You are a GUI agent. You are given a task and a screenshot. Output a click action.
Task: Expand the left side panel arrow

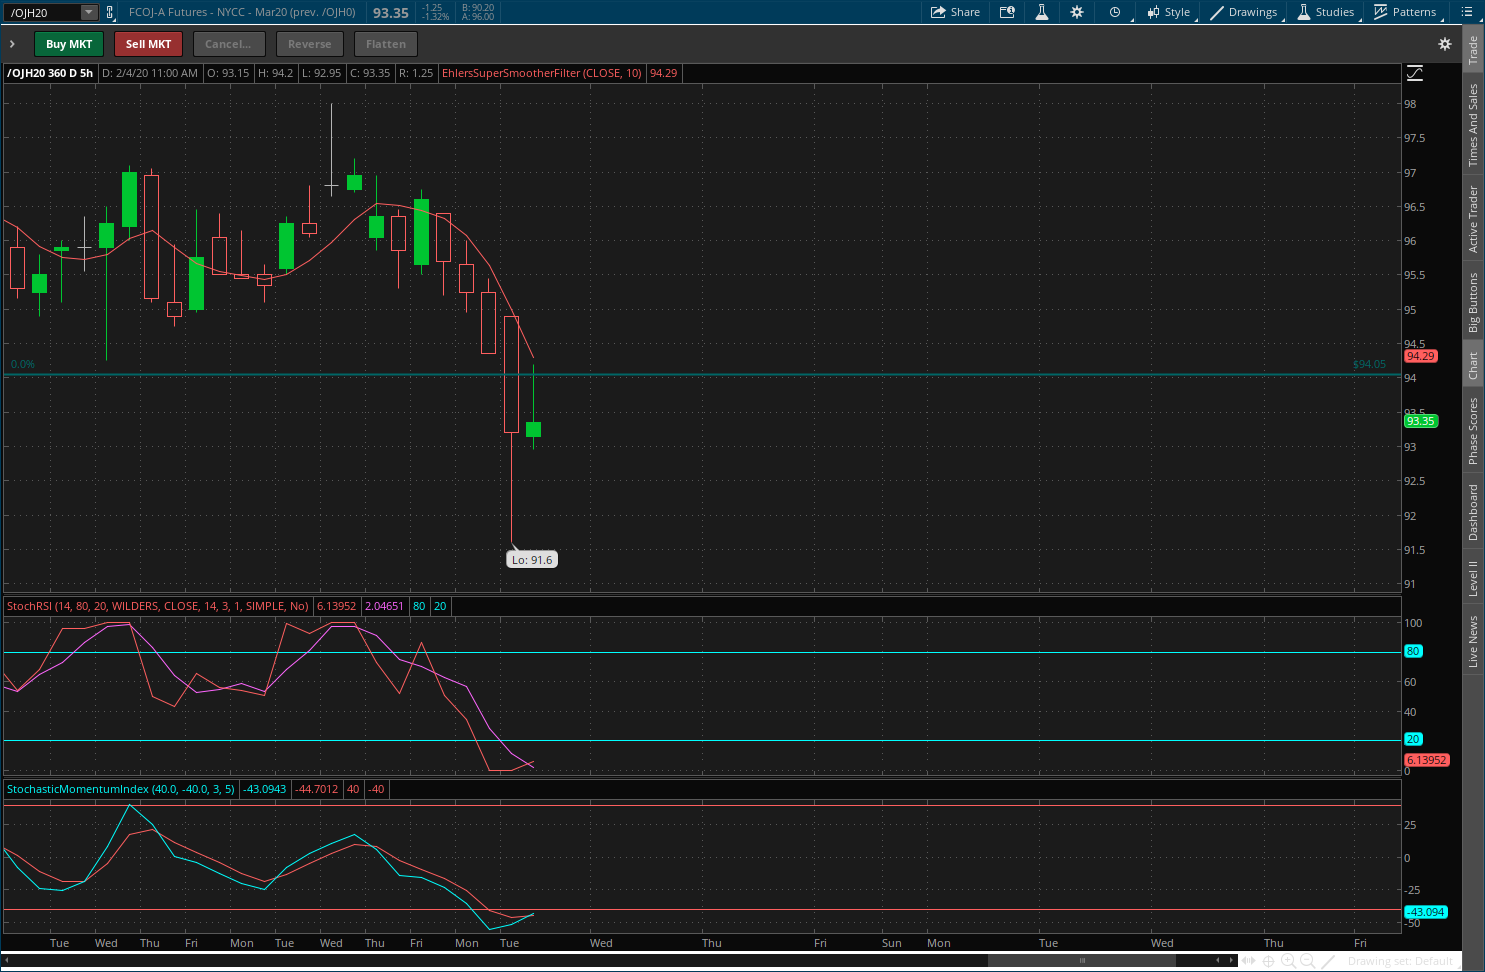(x=12, y=44)
